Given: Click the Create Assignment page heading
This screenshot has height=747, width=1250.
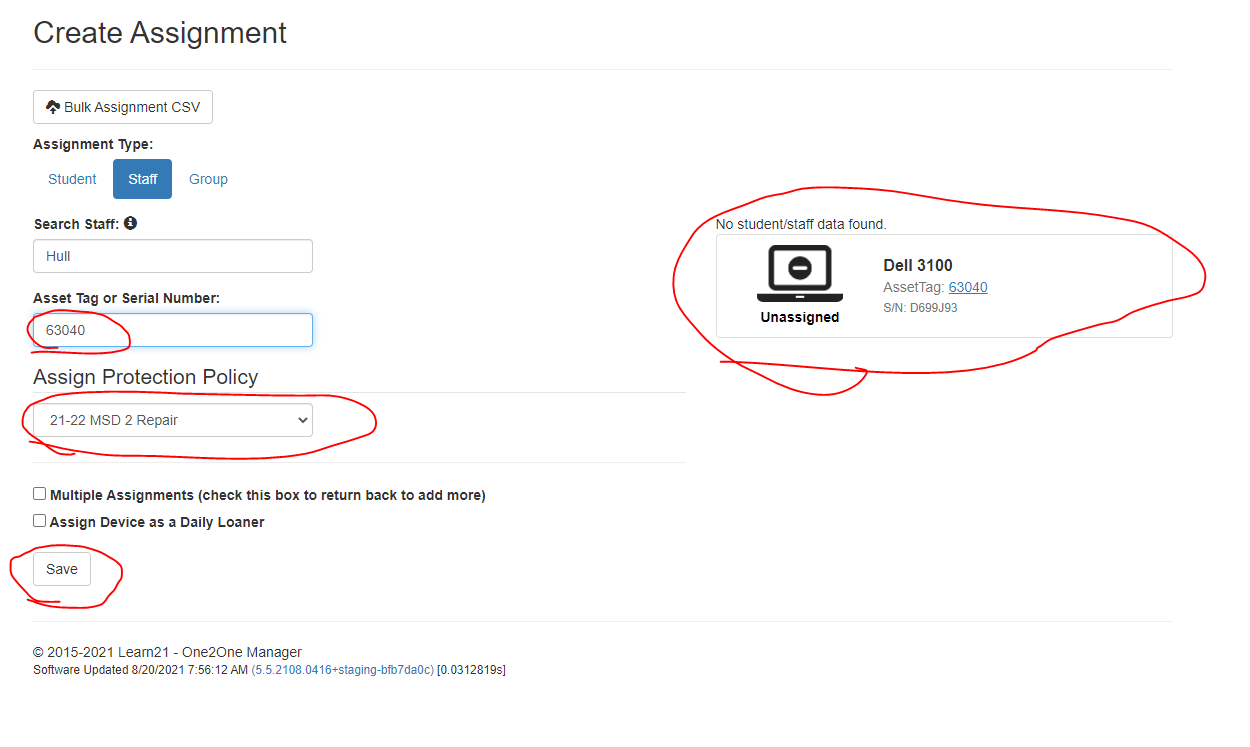Looking at the screenshot, I should pos(160,33).
